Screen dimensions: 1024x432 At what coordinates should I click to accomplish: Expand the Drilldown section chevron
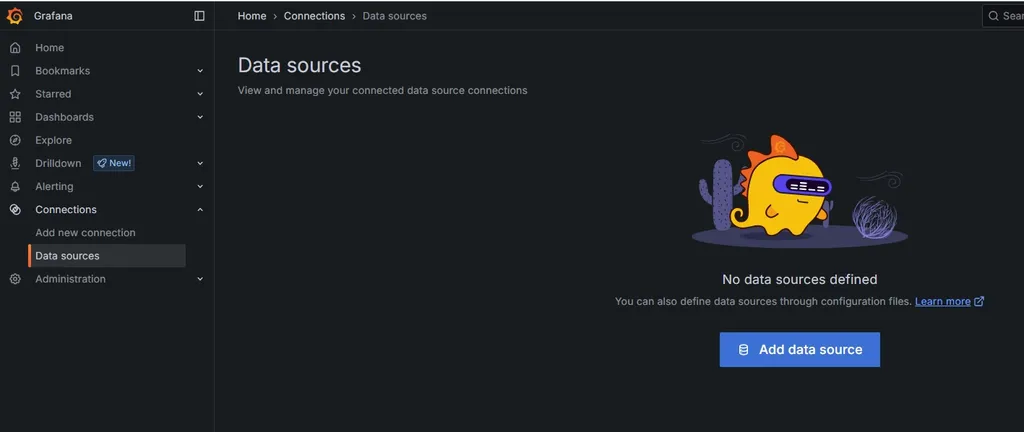(200, 163)
